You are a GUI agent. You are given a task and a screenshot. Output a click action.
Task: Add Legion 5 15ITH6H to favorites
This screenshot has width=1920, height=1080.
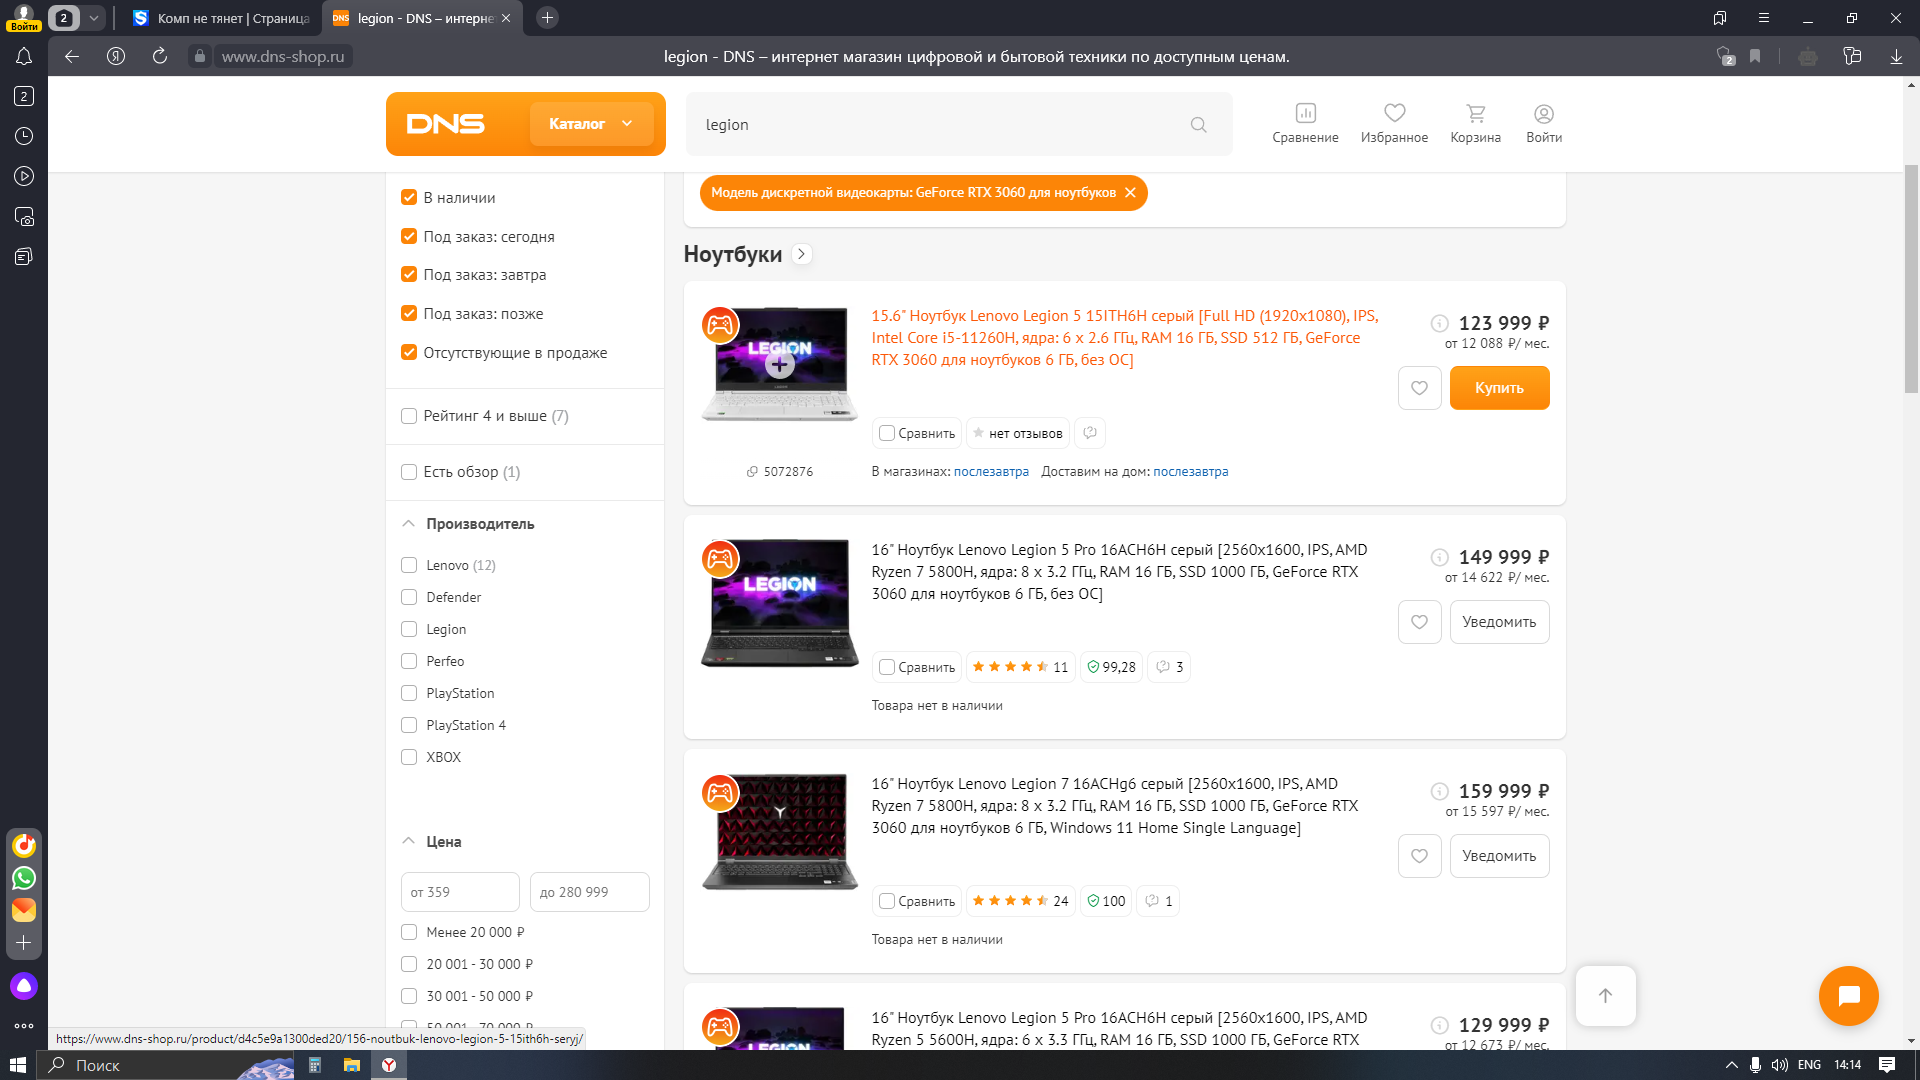1419,388
